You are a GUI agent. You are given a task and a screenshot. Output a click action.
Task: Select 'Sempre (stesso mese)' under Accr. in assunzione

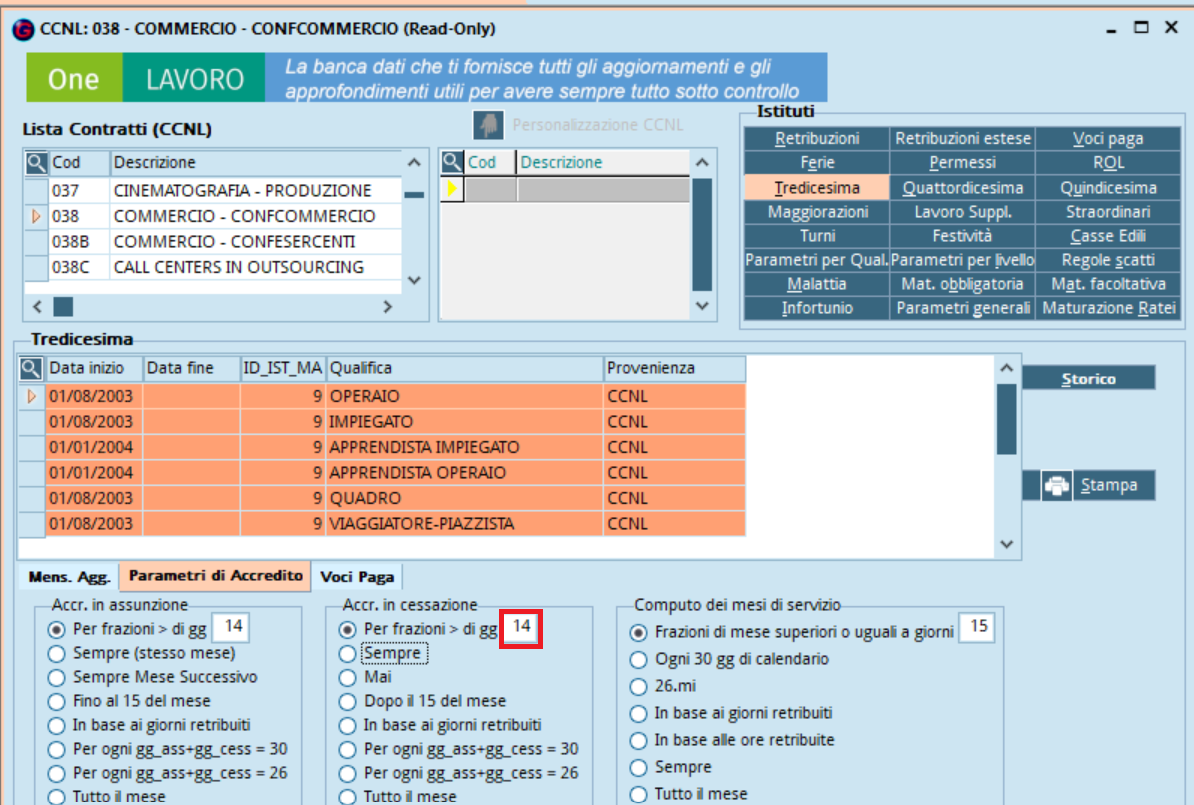point(57,653)
